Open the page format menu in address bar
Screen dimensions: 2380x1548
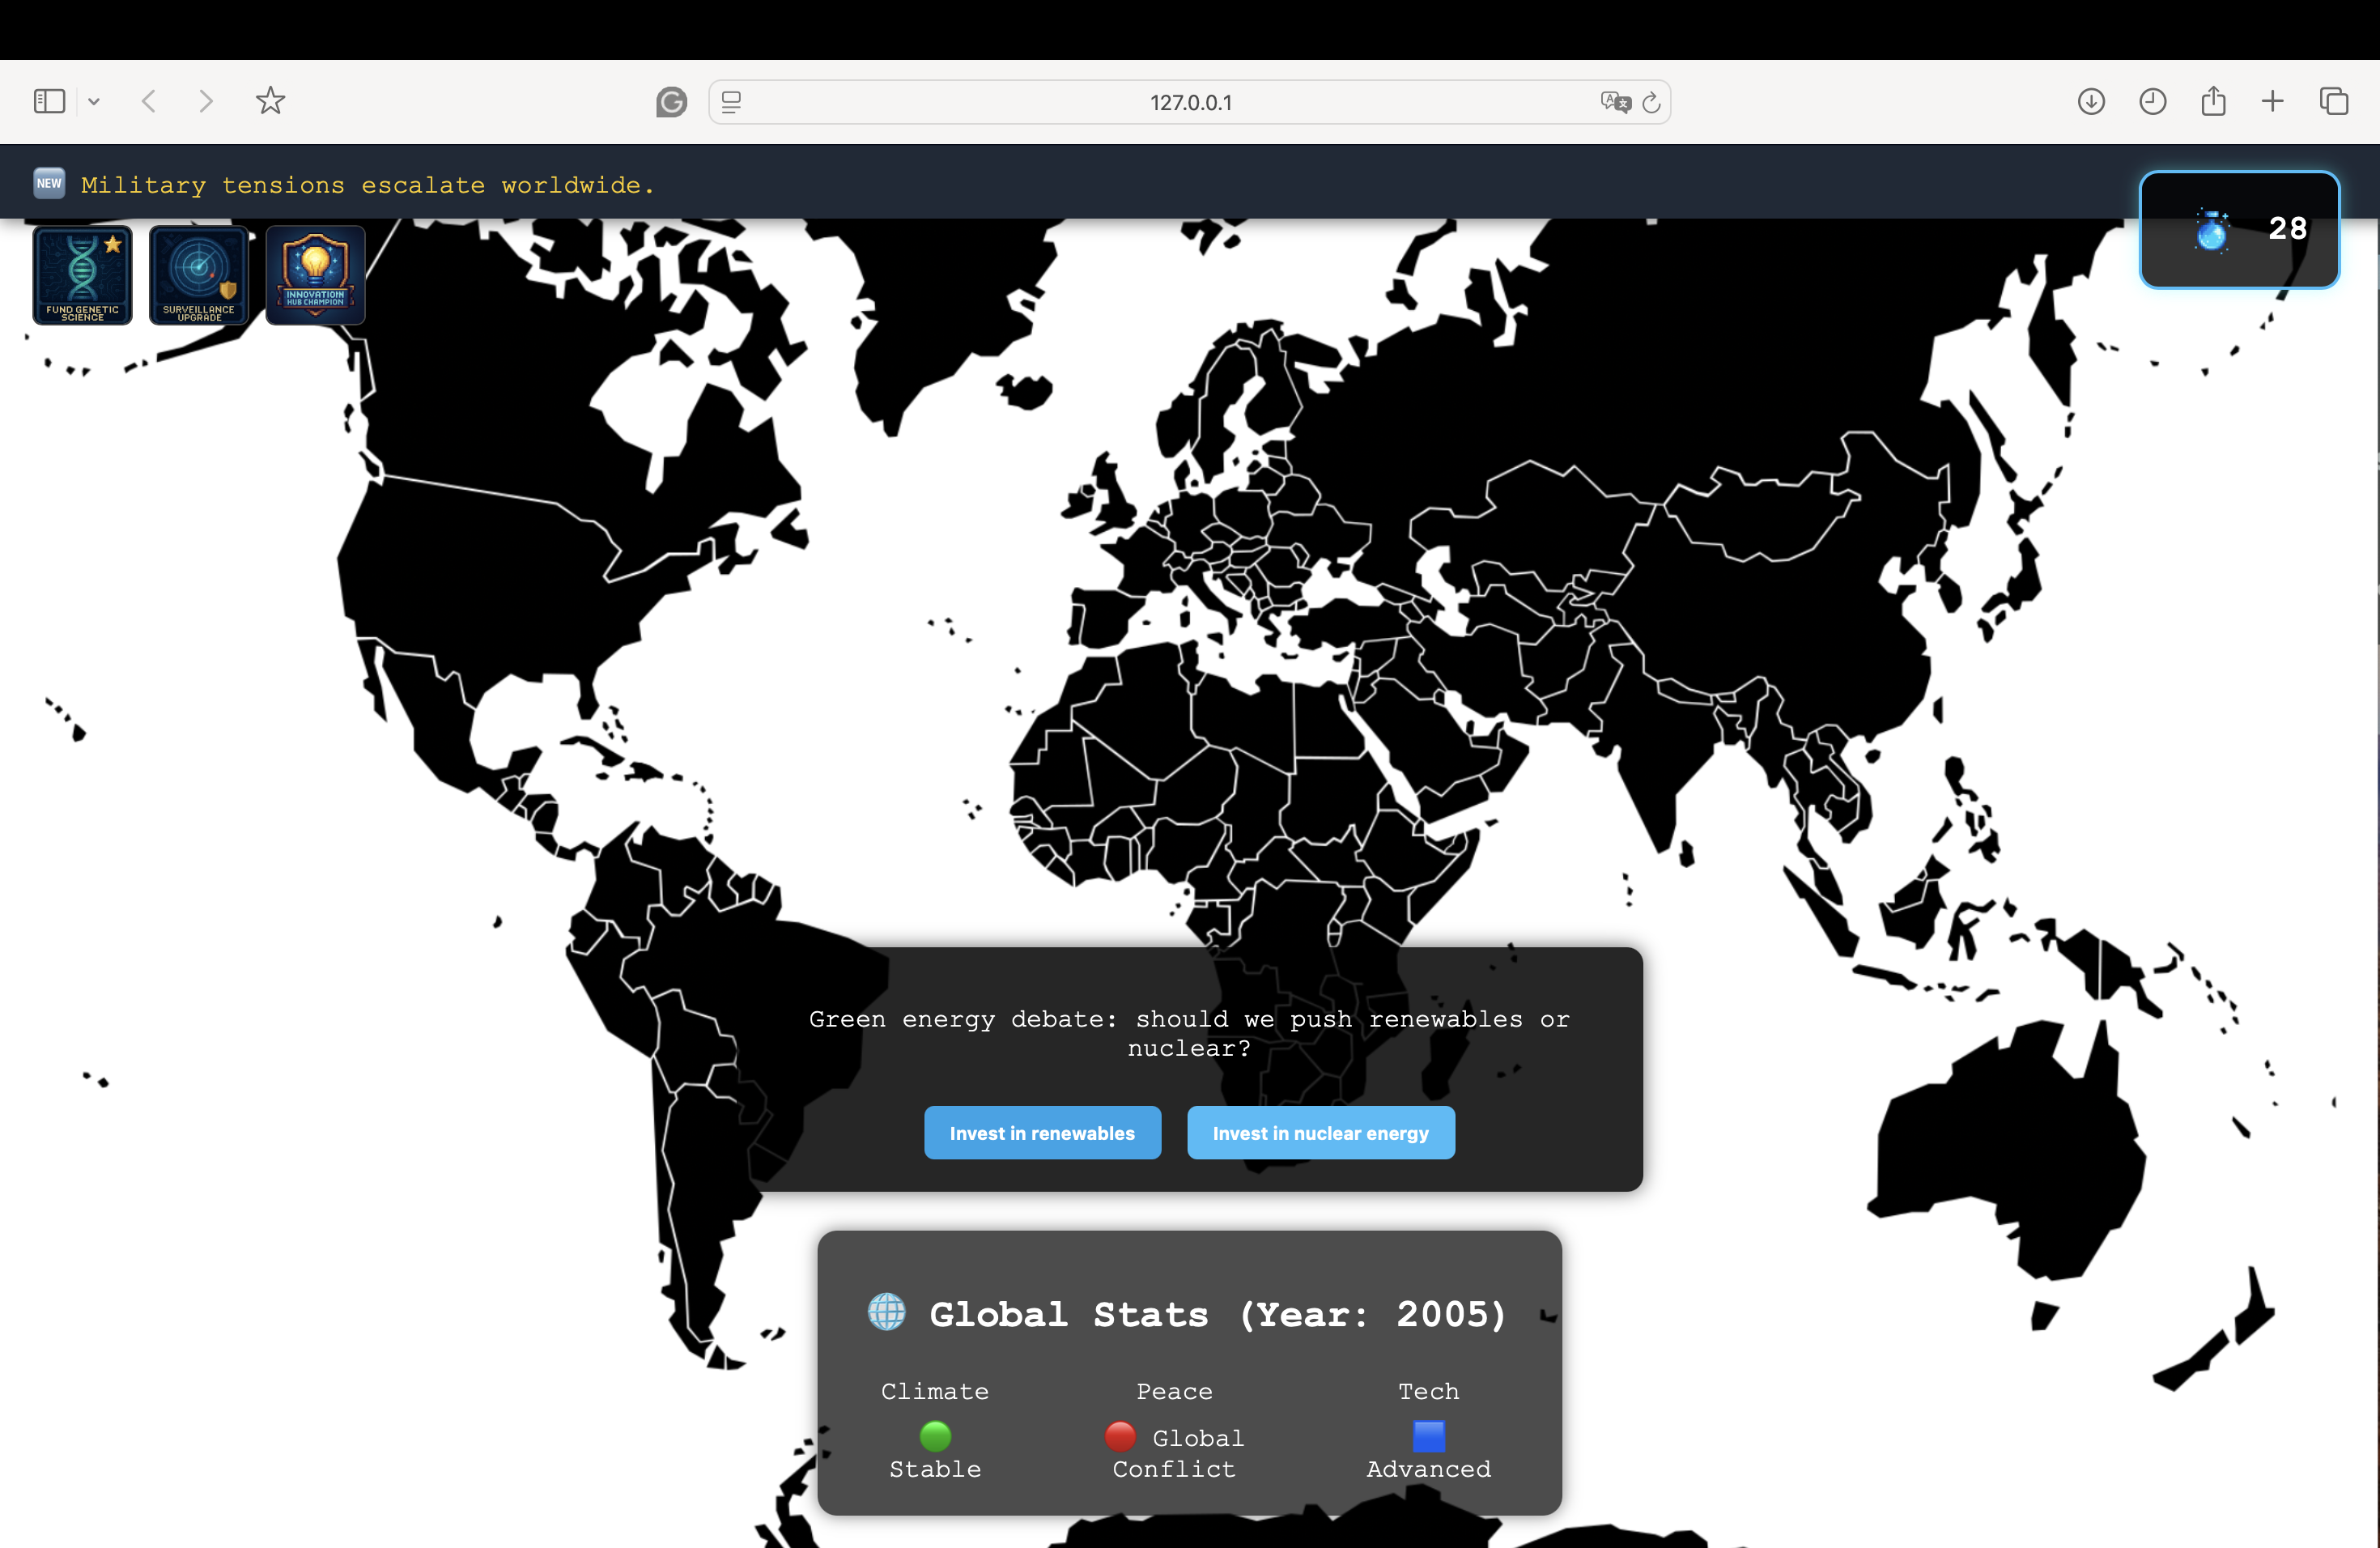731,101
